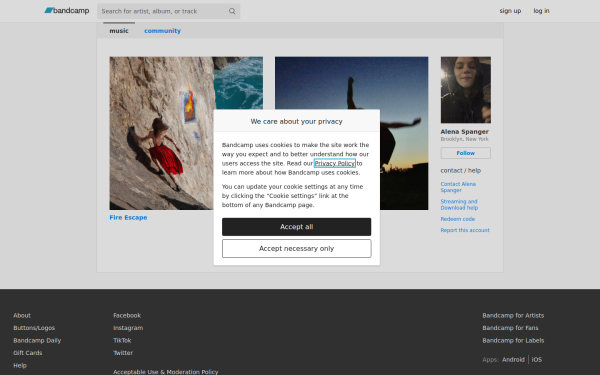Open the log in link
This screenshot has height=375, width=600.
pos(541,11)
